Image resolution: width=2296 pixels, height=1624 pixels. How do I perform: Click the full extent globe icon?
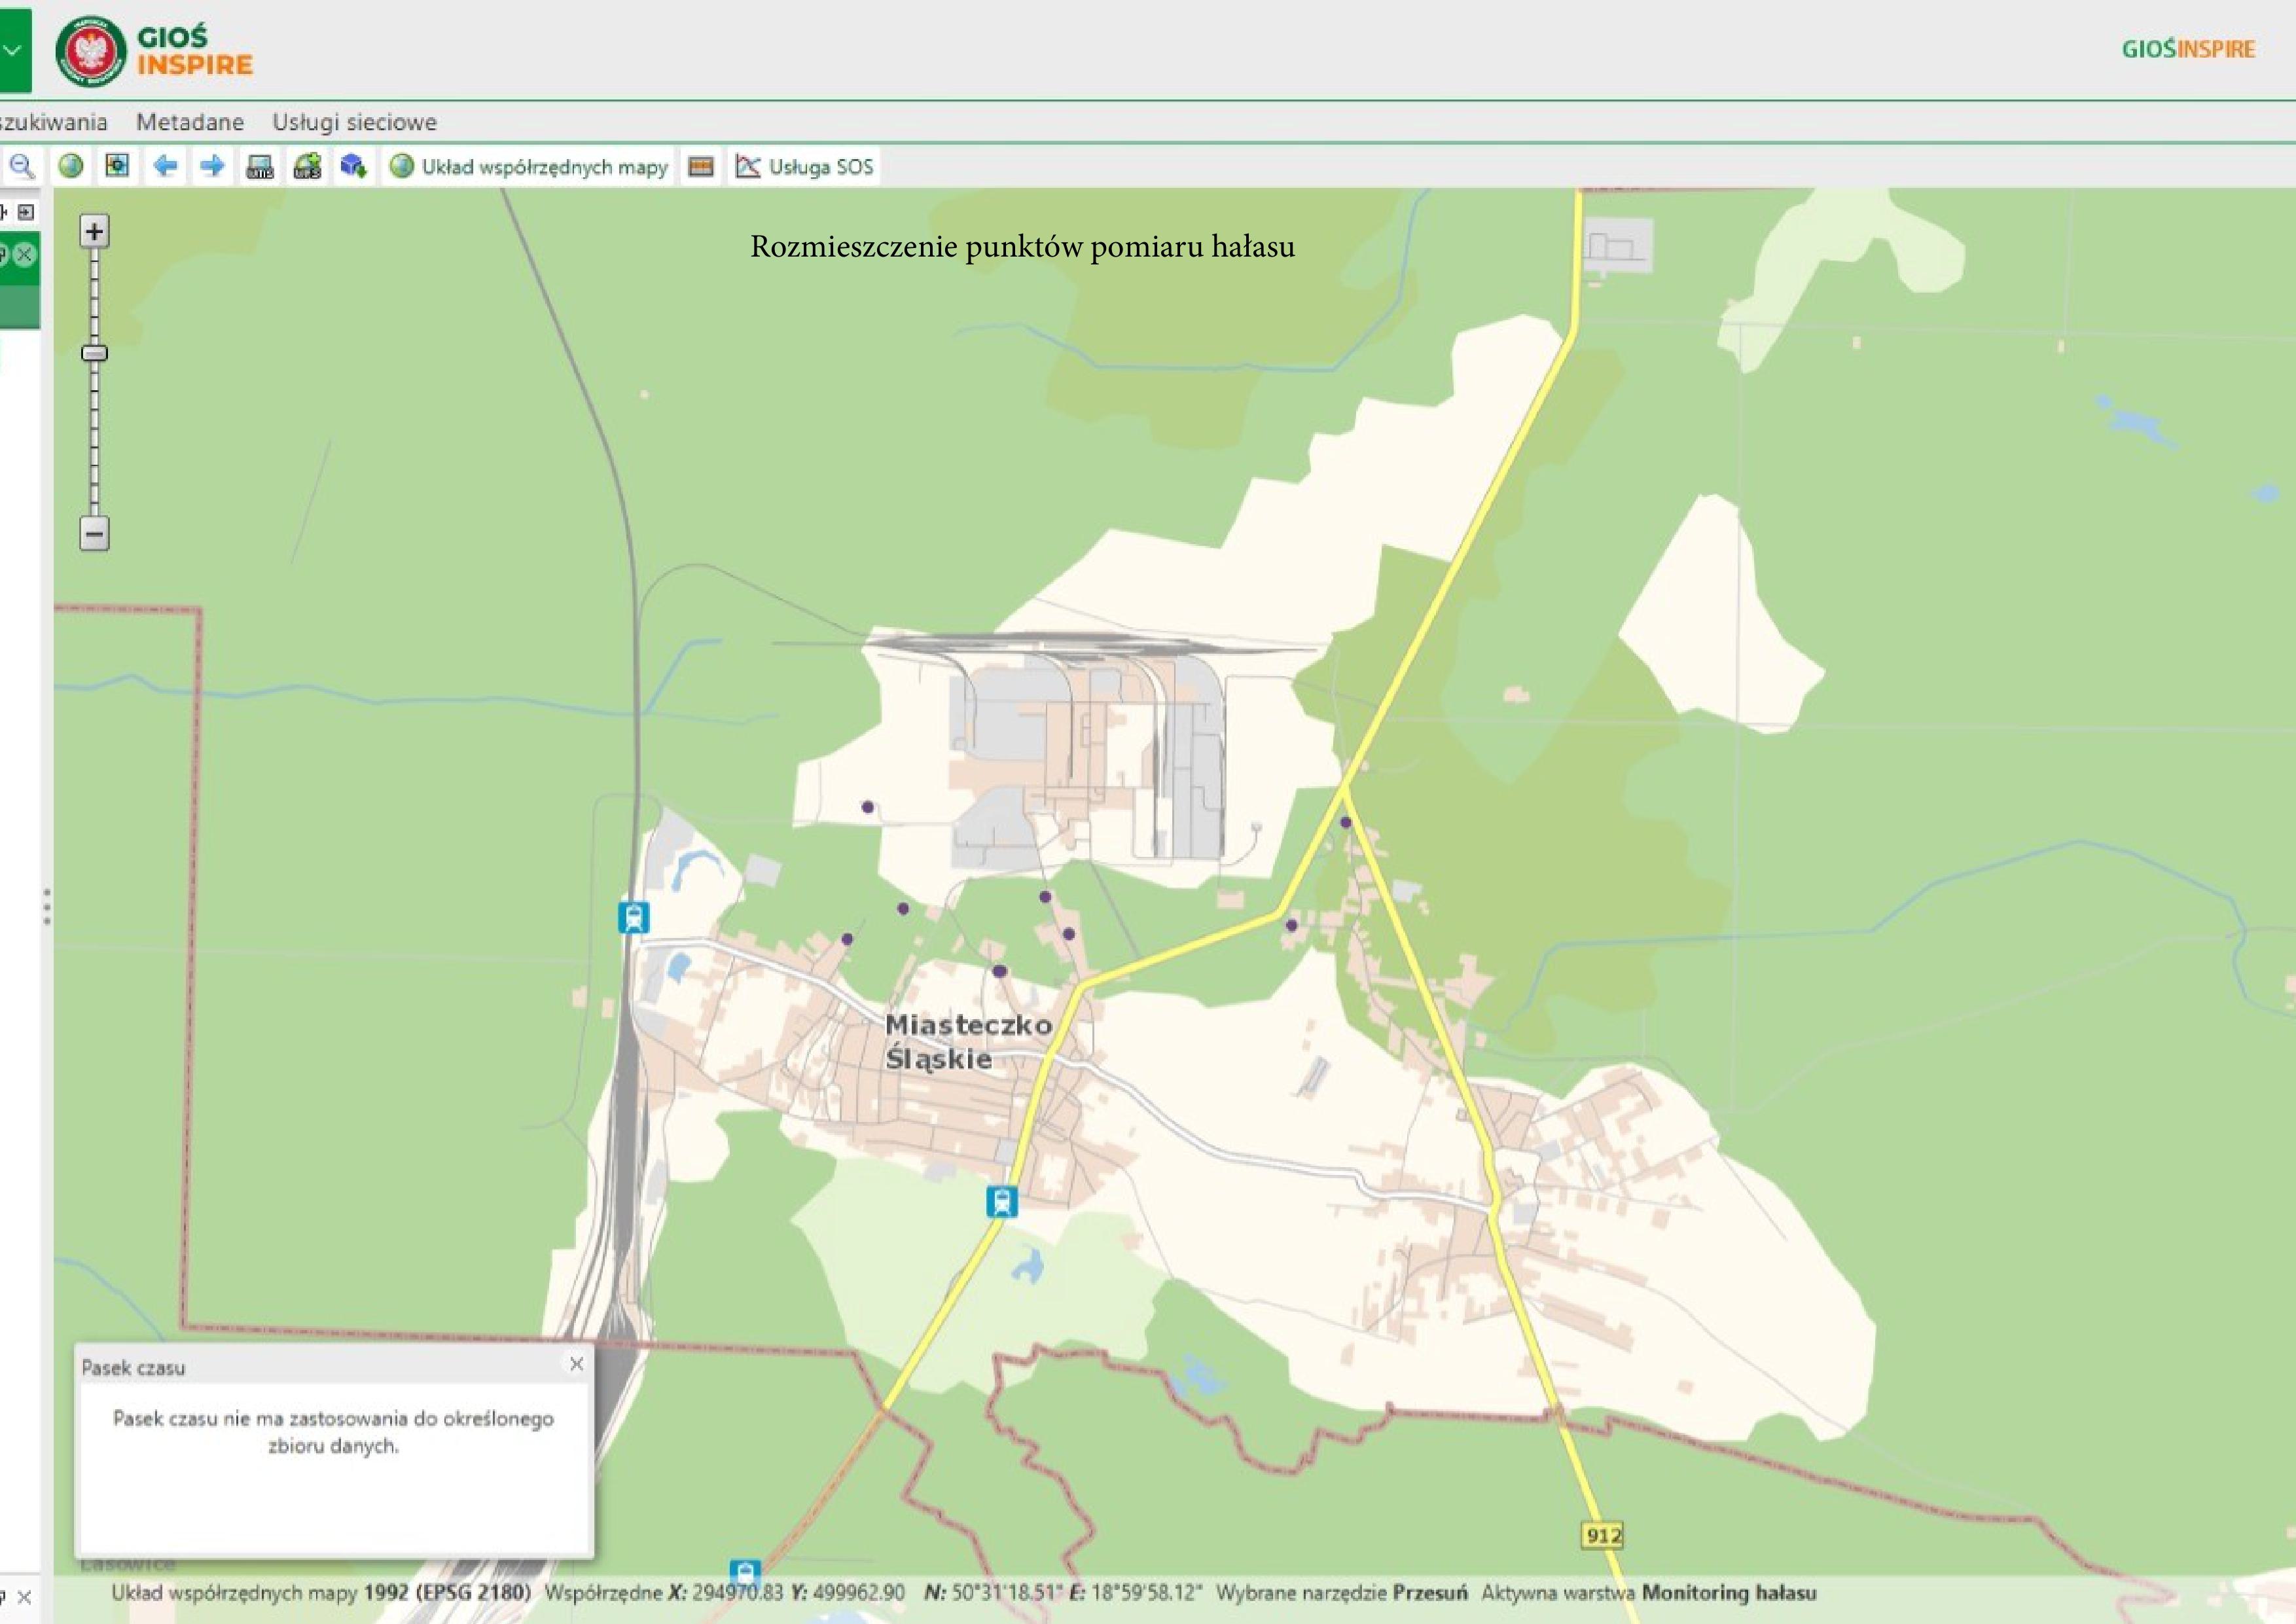coord(70,166)
